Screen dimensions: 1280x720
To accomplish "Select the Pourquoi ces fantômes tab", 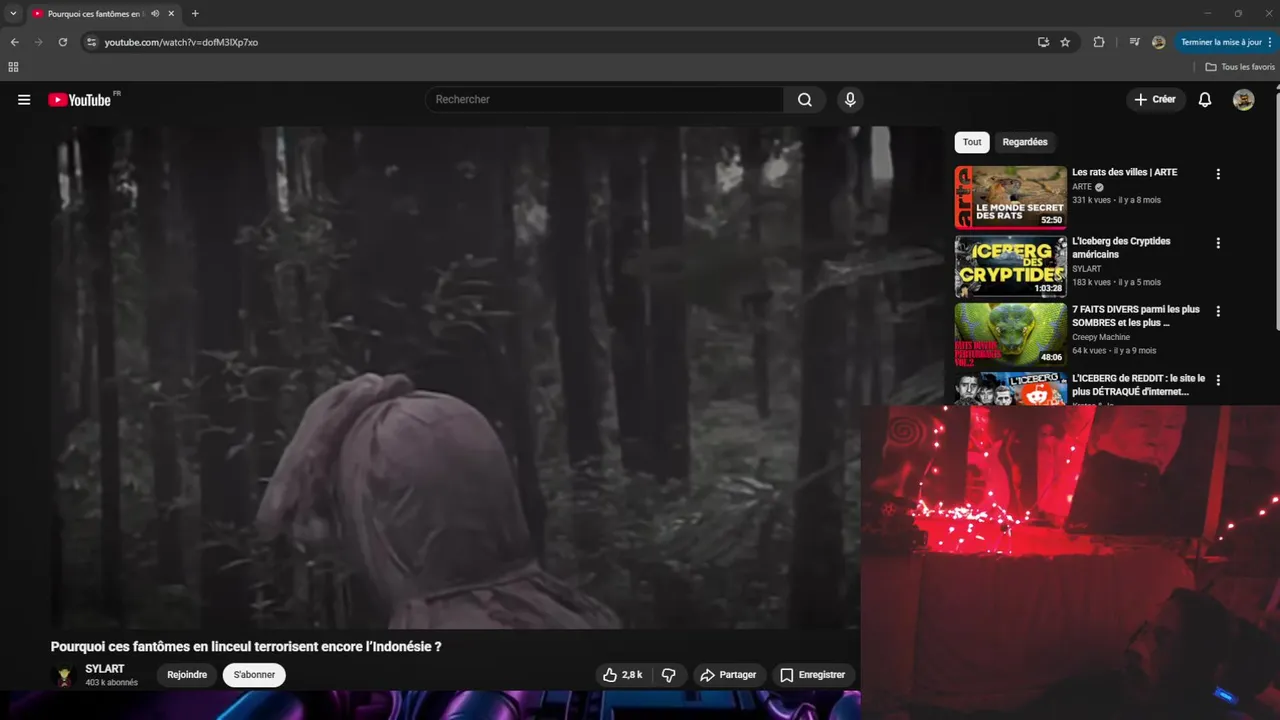I will [x=96, y=14].
